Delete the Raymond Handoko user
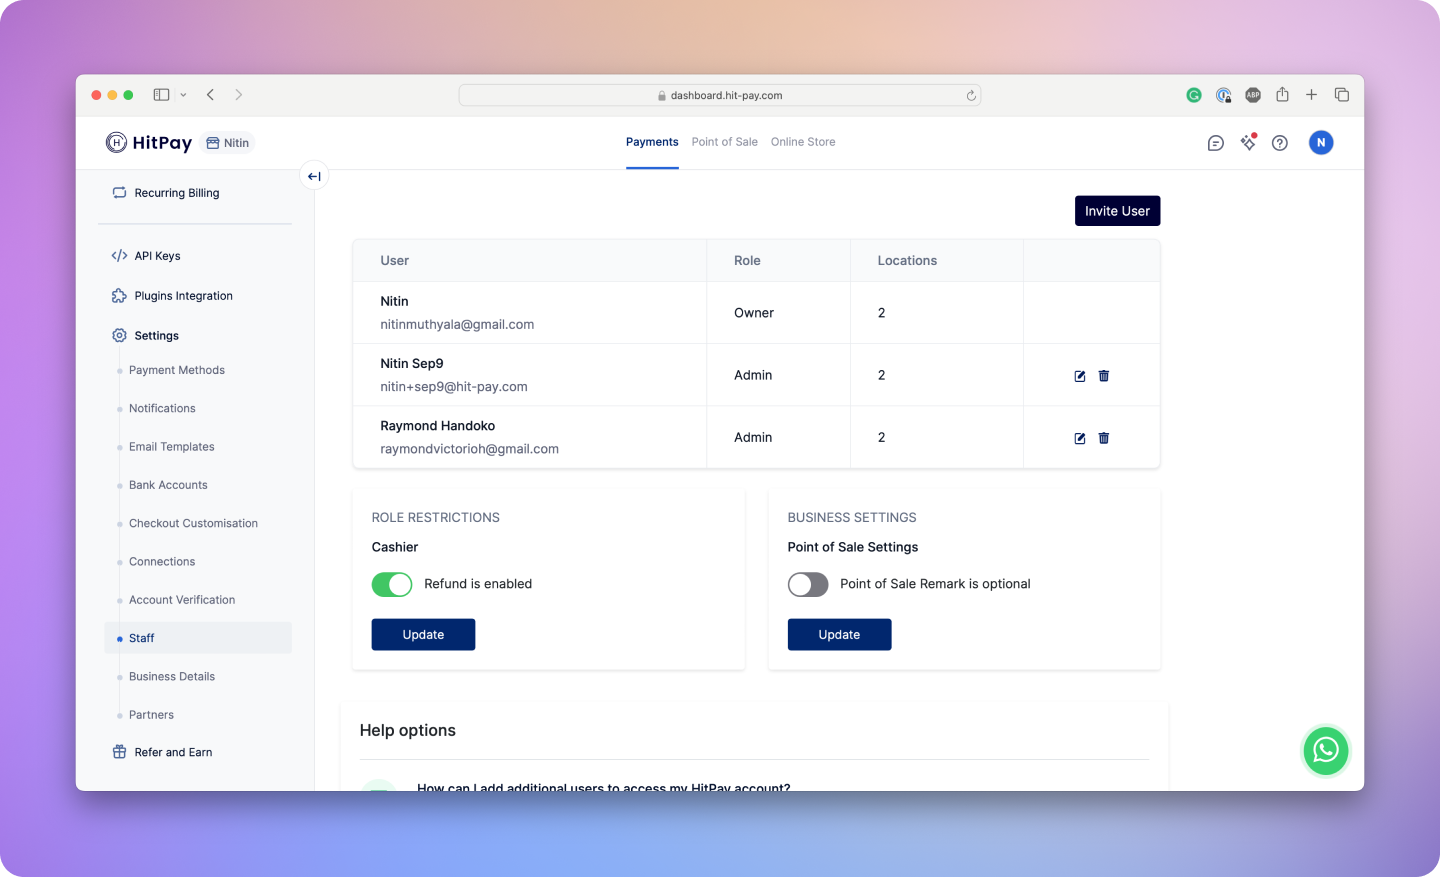 pos(1104,438)
